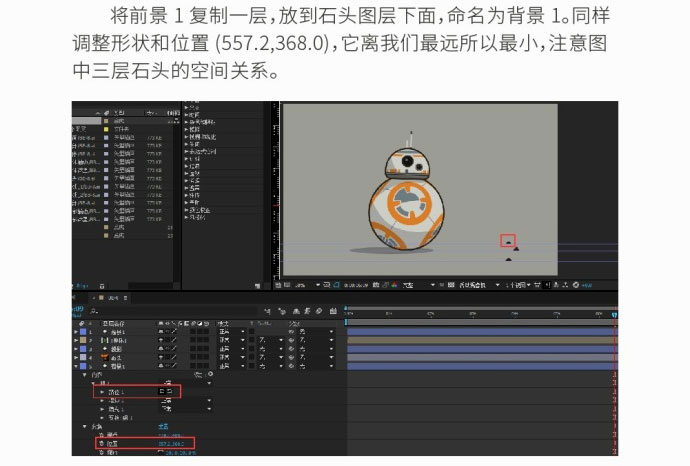Toggle pixel aspect ratio correction icon
Screen dimensions: 690x466
[537, 285]
